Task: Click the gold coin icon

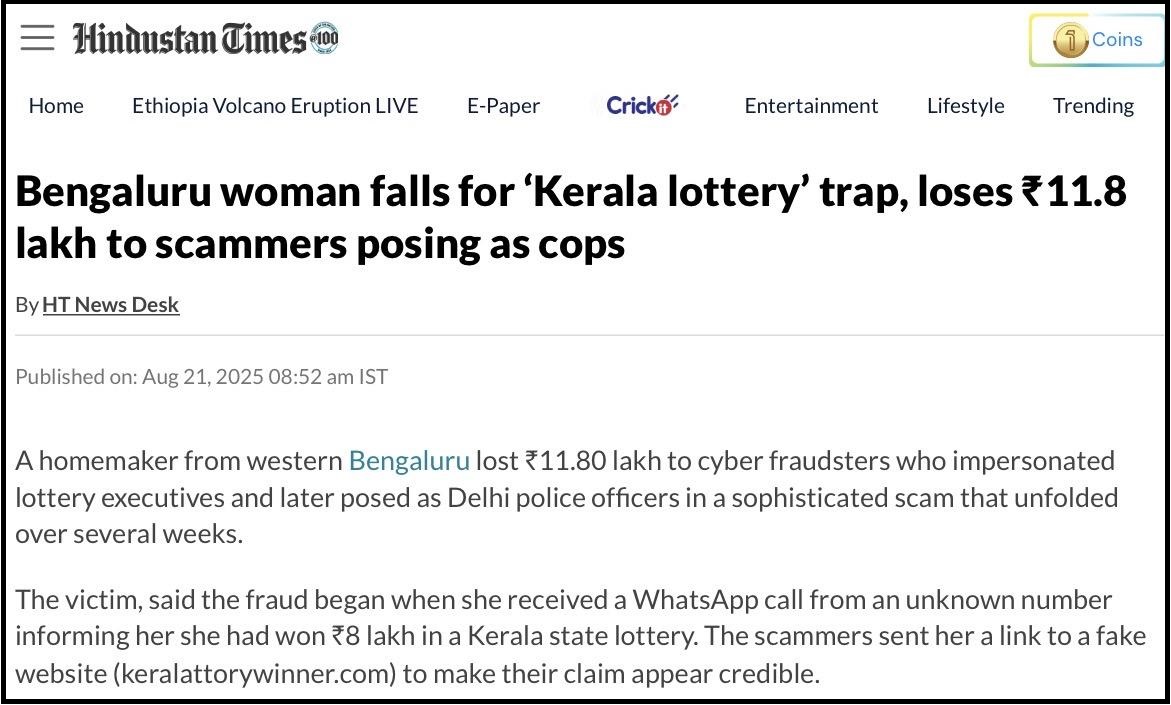Action: 1069,41
